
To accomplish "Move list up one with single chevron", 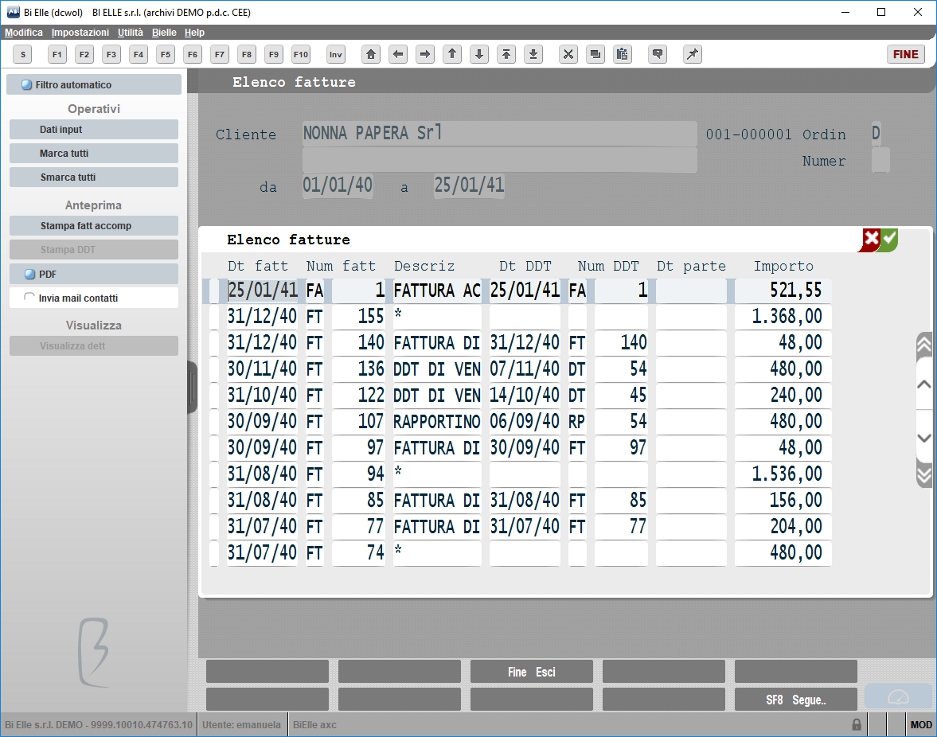I will [924, 384].
